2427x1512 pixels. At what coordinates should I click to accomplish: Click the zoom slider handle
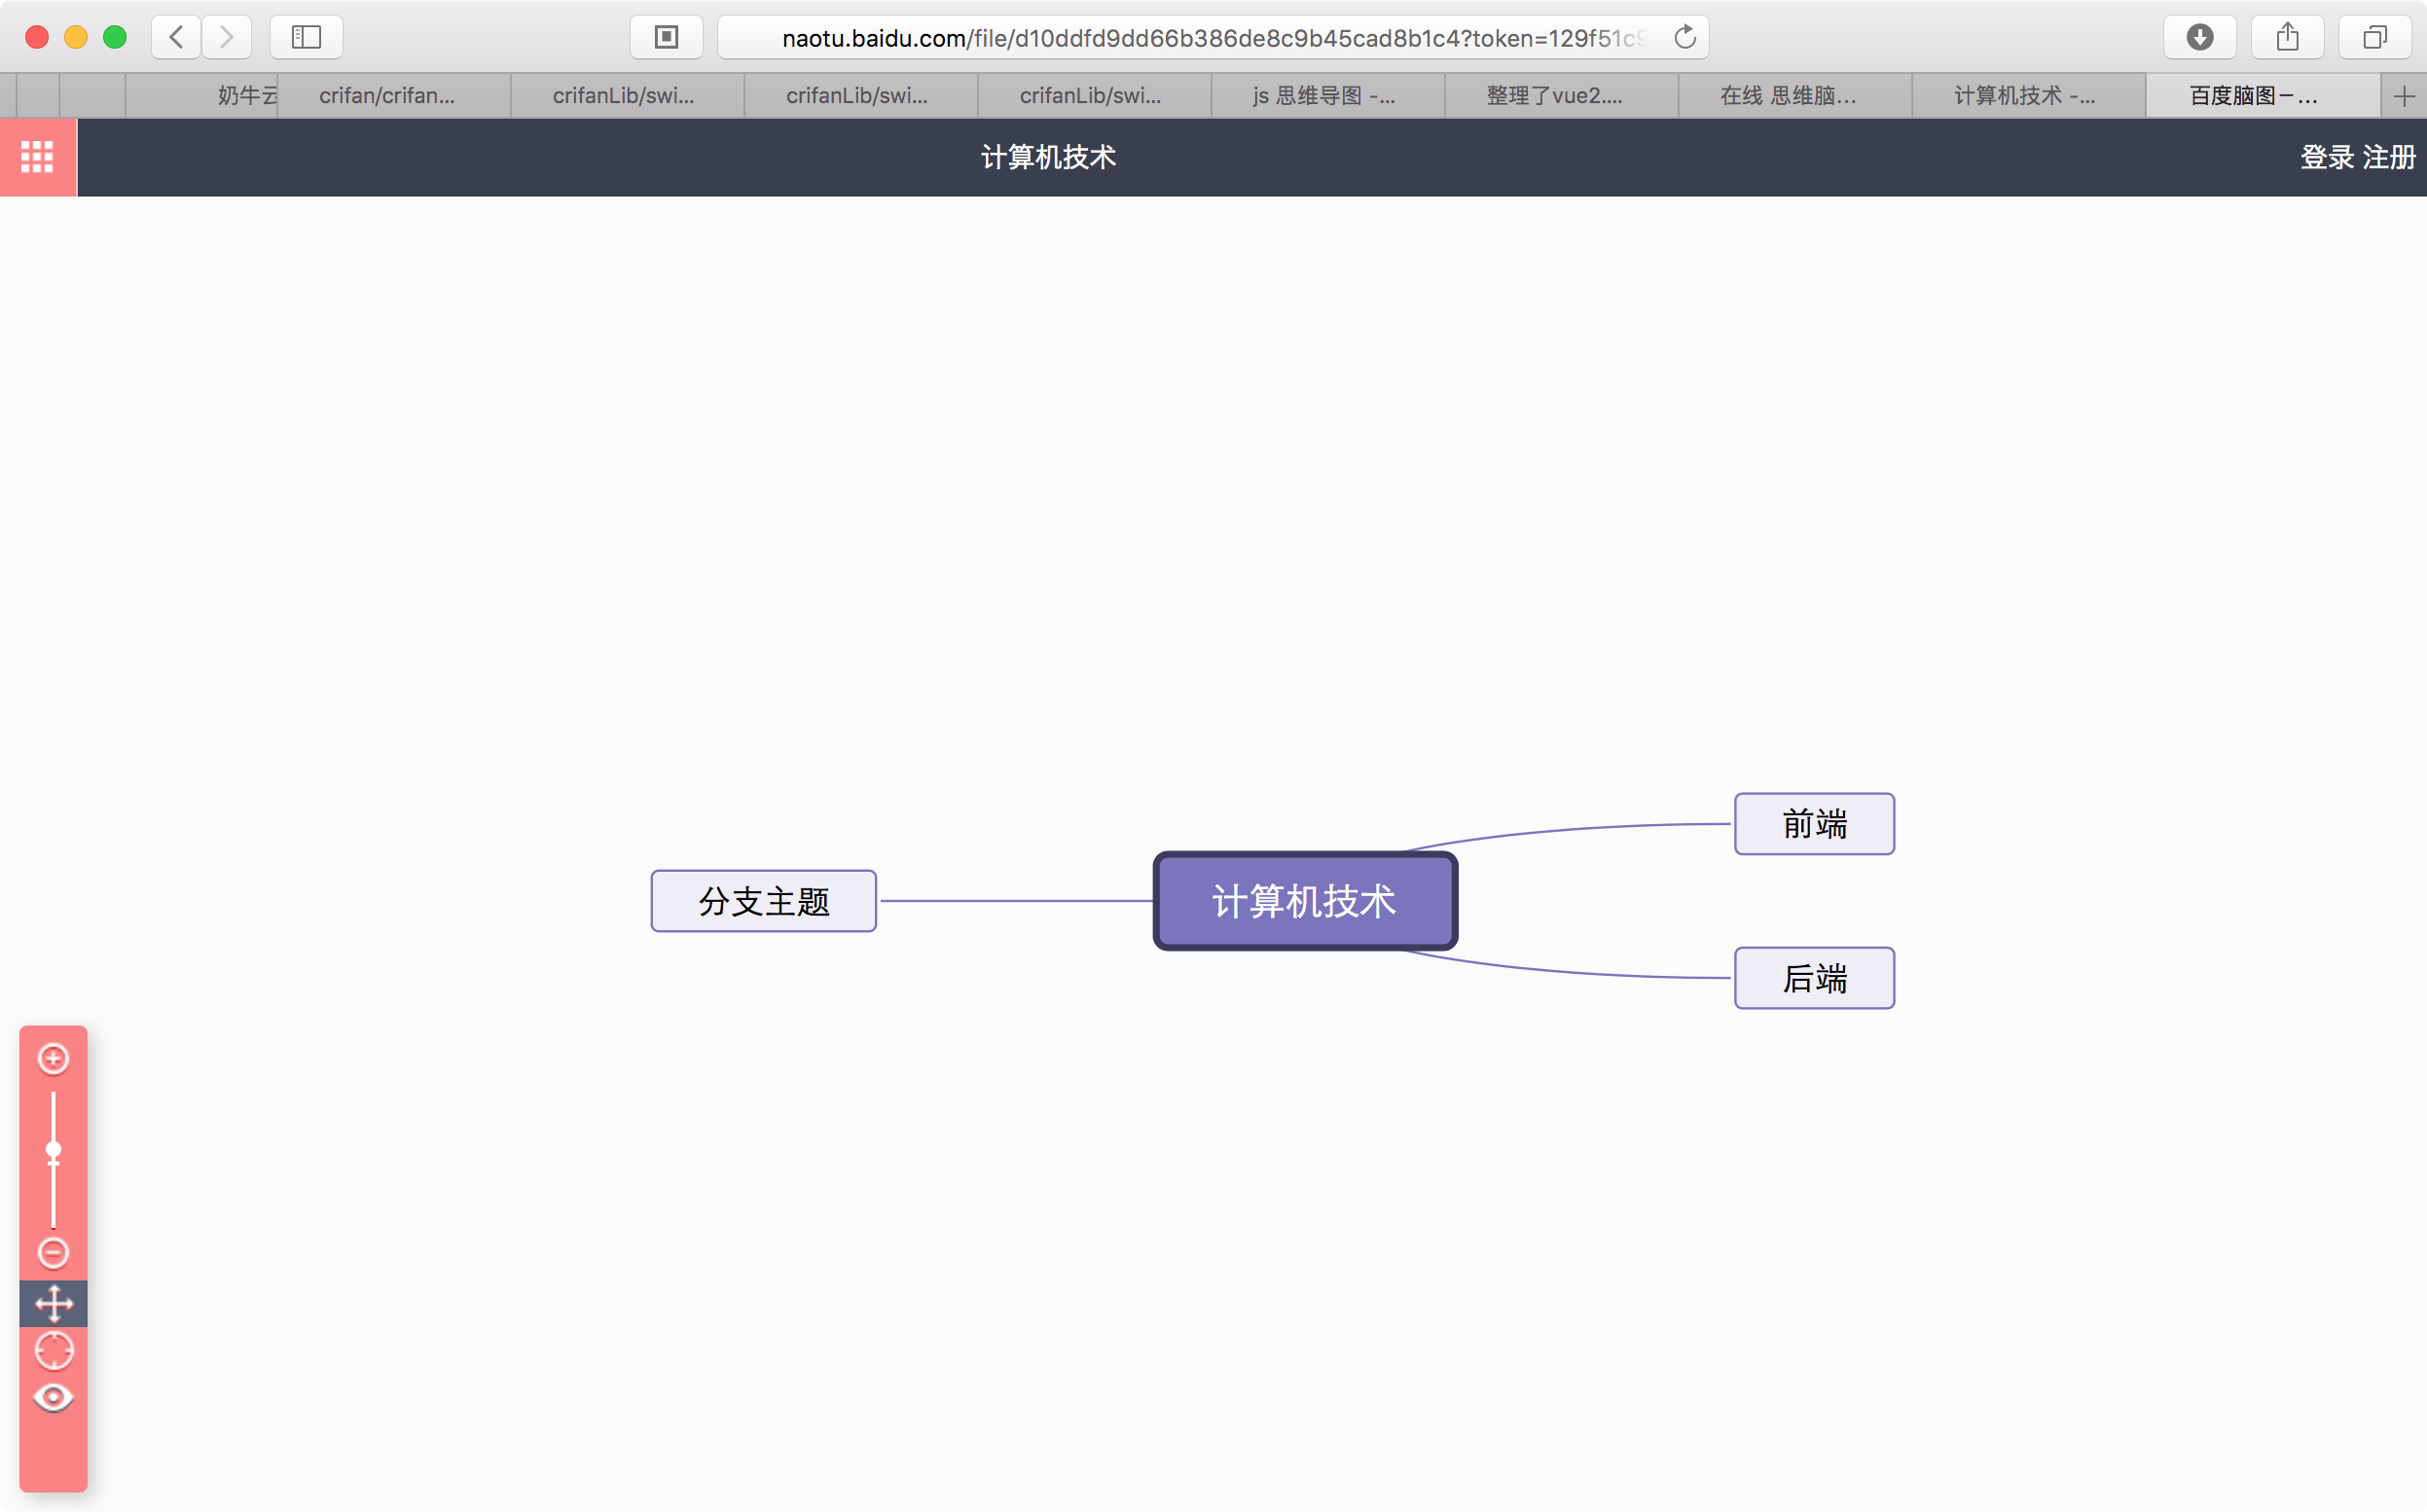[53, 1150]
